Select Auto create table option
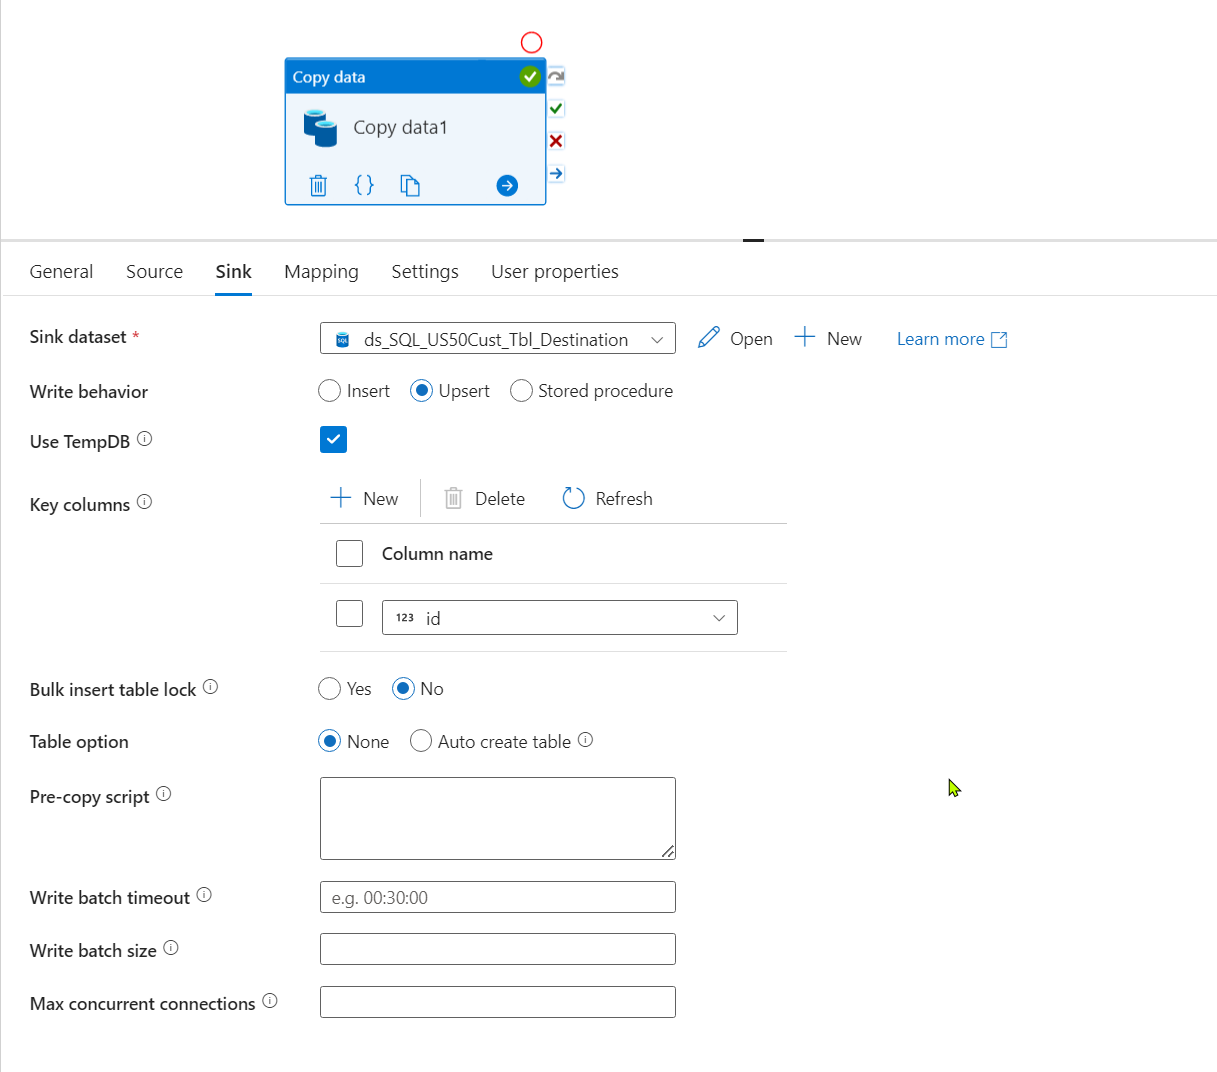 coord(421,741)
